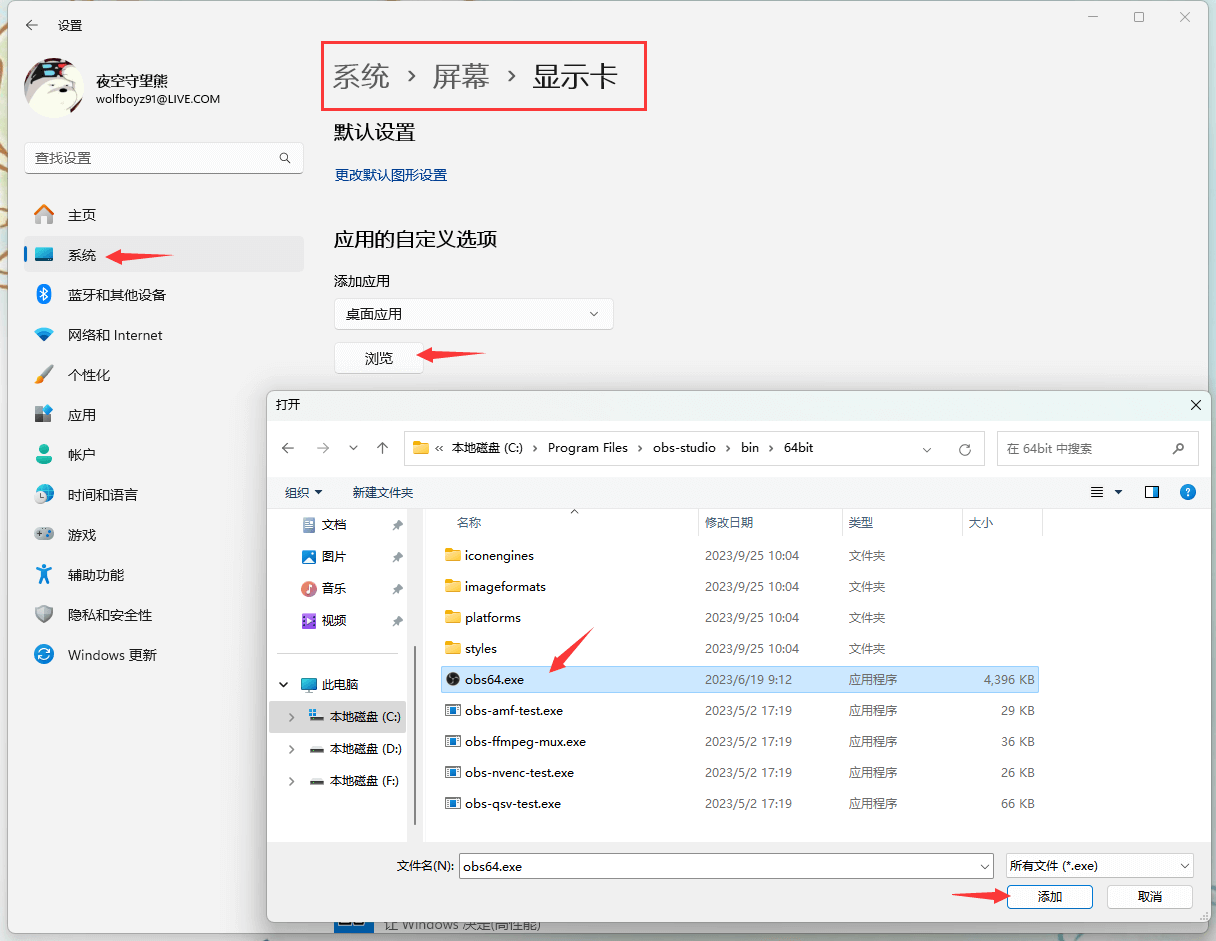Viewport: 1216px width, 941px height.
Task: Go forward in the 打开 dialog
Action: coord(322,449)
